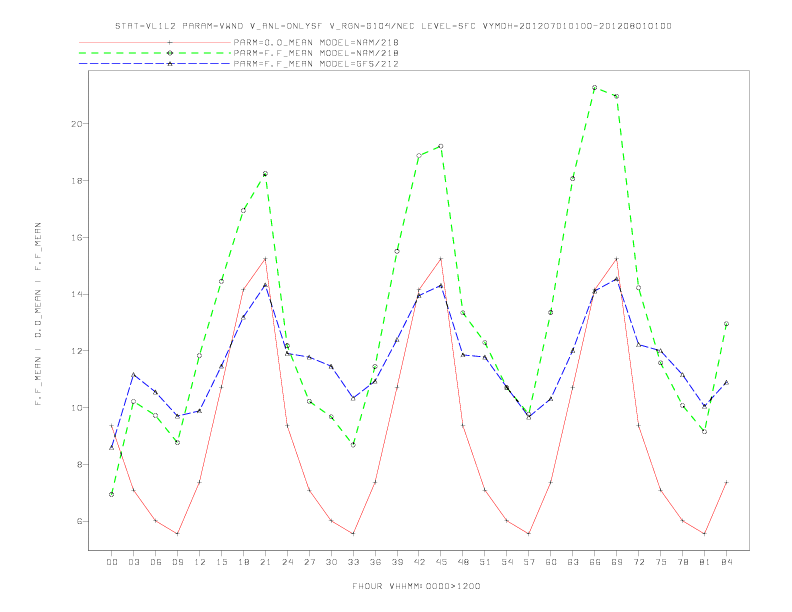Click x-axis tick label 84
This screenshot has width=792, height=612.
coord(726,562)
